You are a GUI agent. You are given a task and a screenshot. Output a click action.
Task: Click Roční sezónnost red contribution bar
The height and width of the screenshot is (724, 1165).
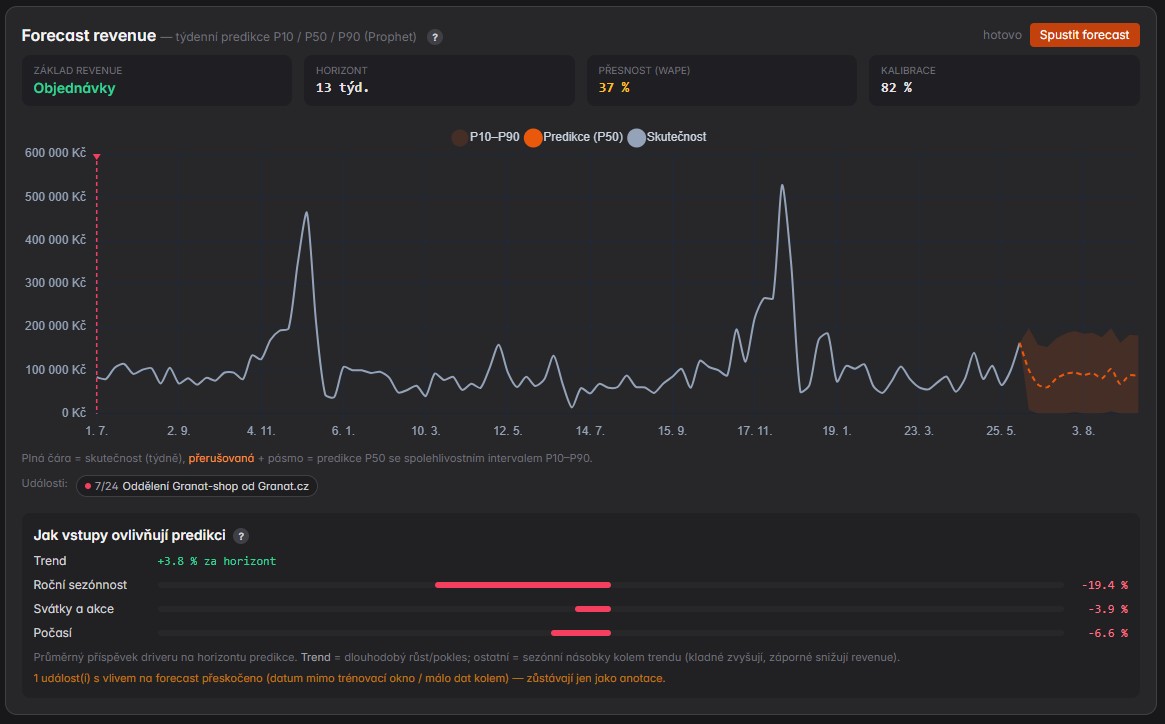(x=522, y=585)
